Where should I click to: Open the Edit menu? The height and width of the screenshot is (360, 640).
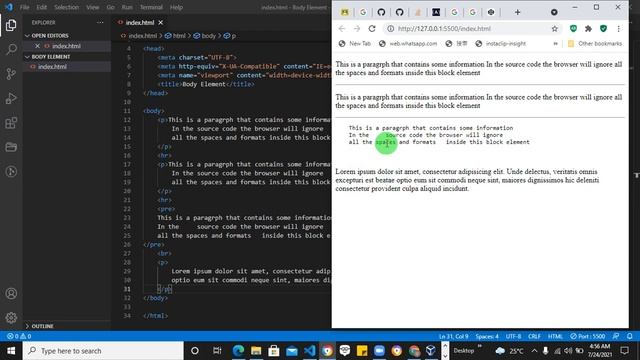41,7
